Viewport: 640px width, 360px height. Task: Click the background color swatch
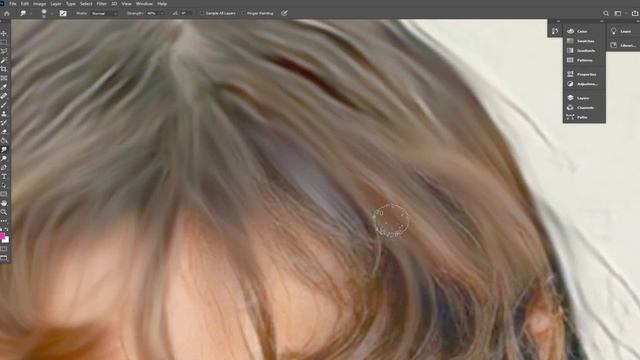click(x=6, y=240)
